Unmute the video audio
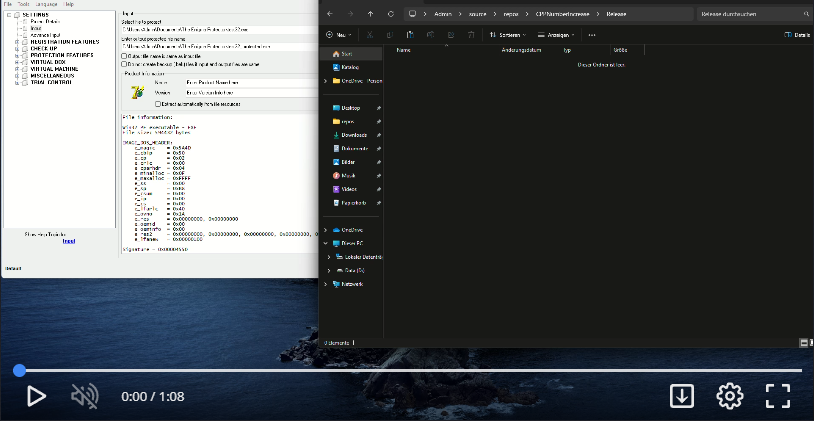The width and height of the screenshot is (814, 421). coord(85,397)
